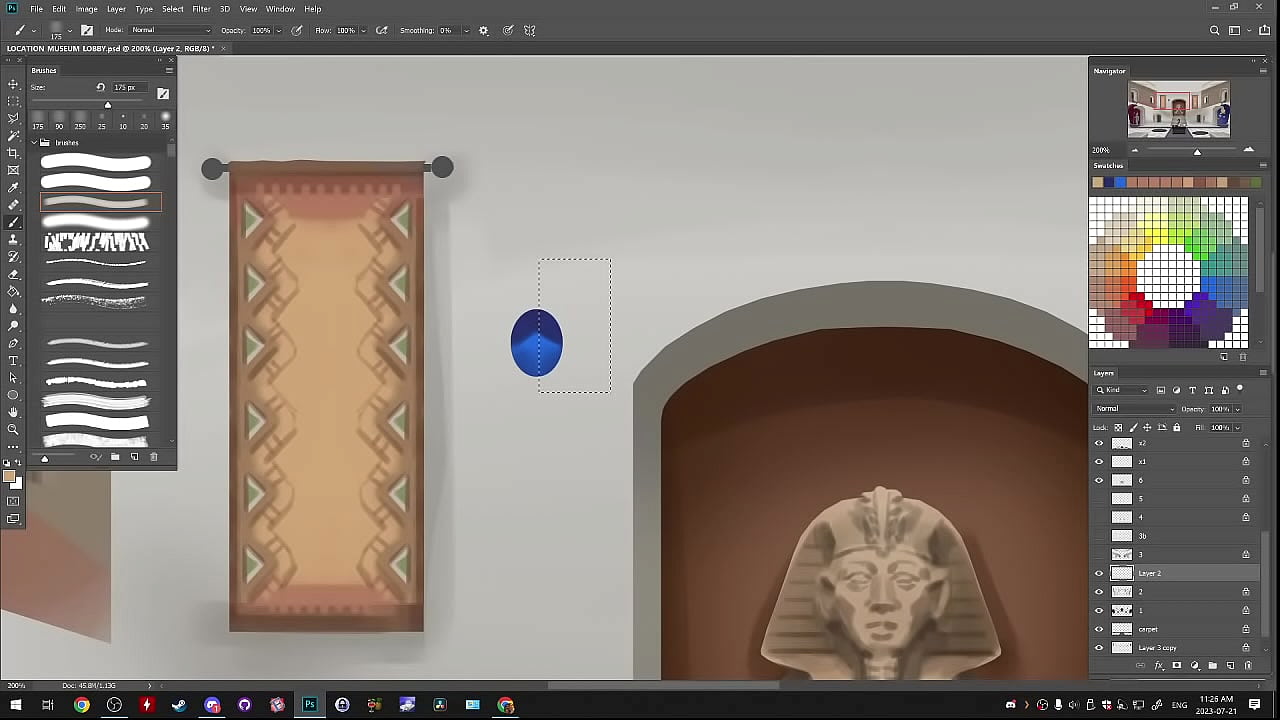Select the Clone Stamp tool

[x=13, y=239]
